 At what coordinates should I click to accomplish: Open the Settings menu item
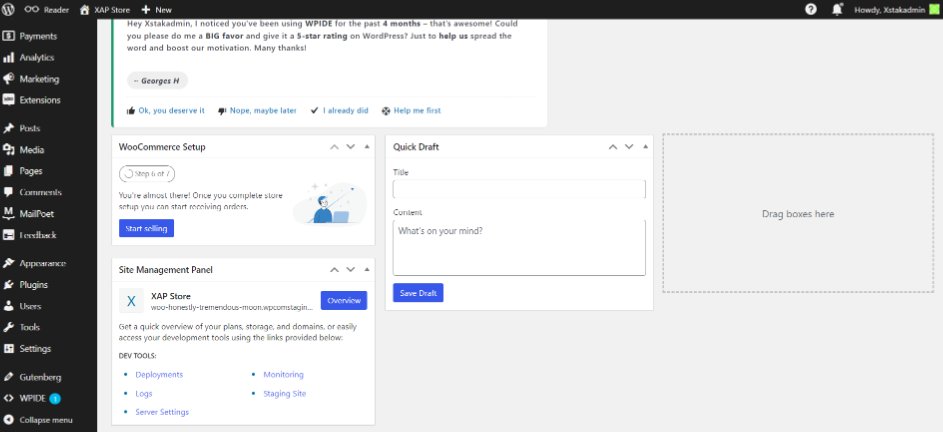point(35,349)
